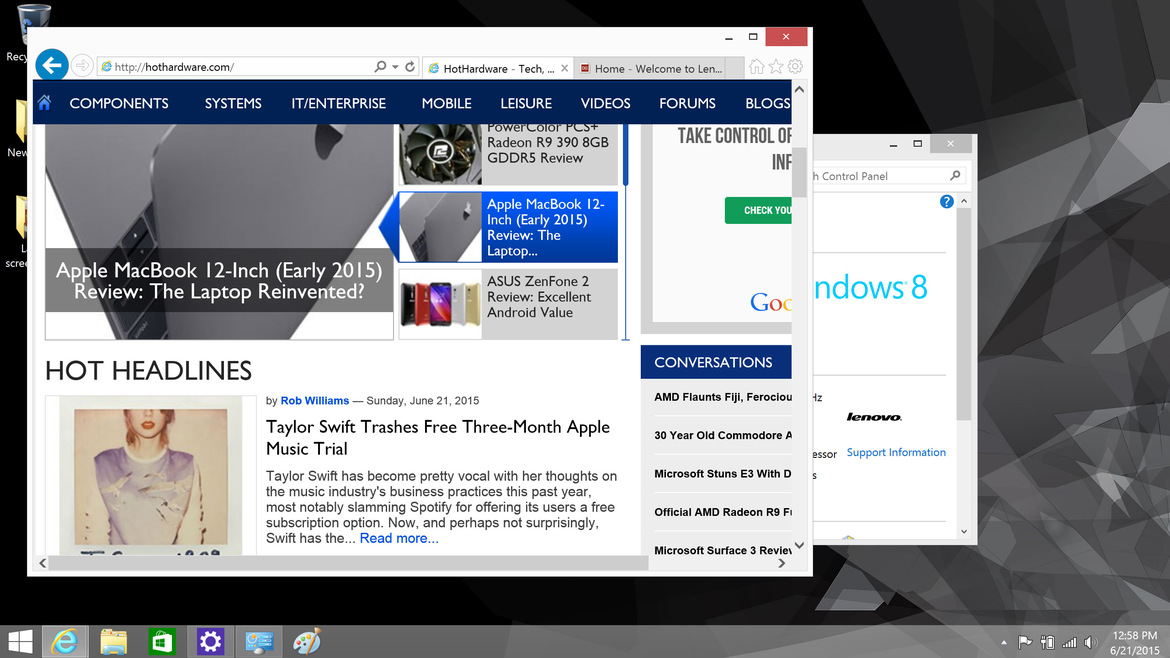Open File Explorer from the taskbar

click(113, 642)
